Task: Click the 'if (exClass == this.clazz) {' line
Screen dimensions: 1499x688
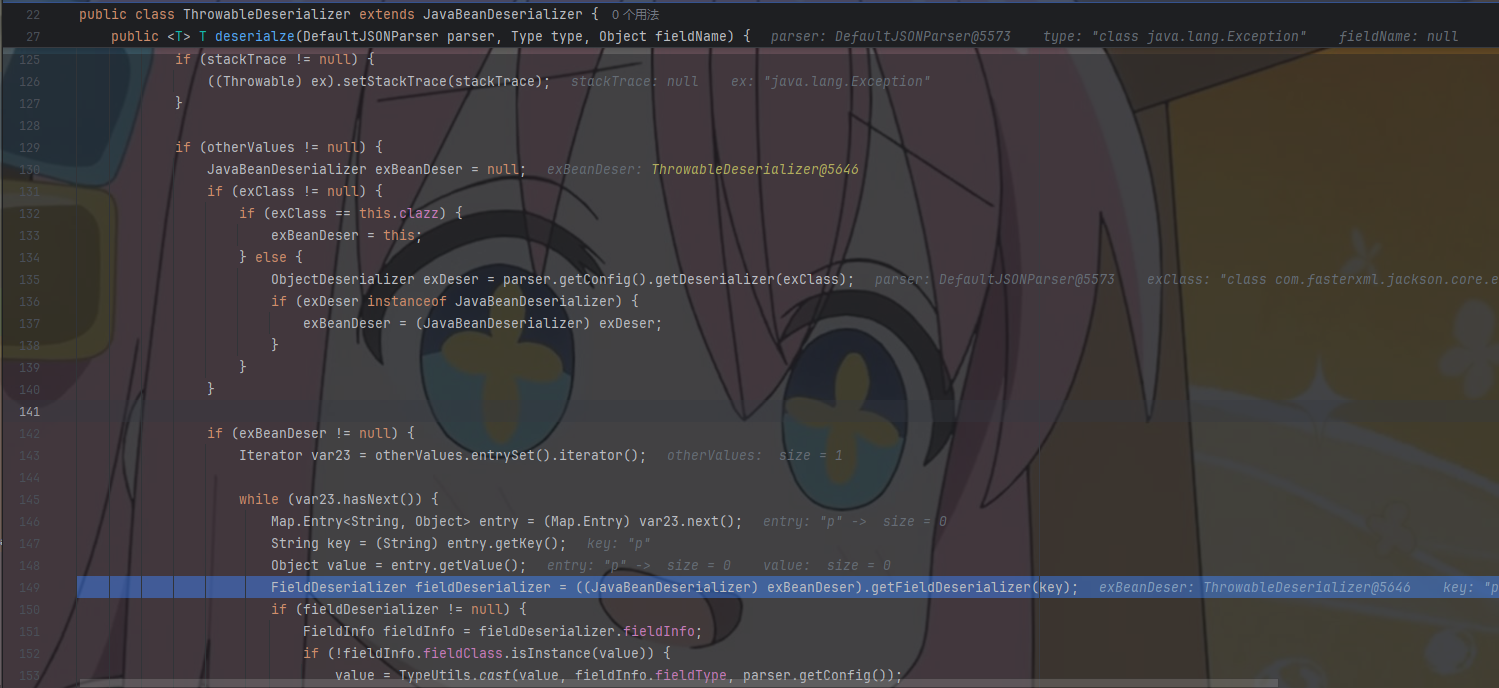Action: click(x=351, y=213)
